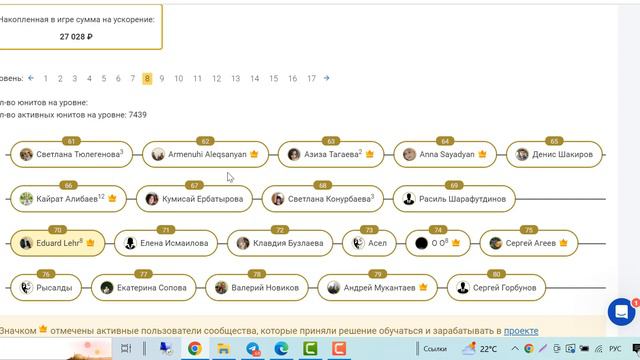Open Microsoft Edge from the taskbar
Screen dimensions: 640x360
(281, 349)
